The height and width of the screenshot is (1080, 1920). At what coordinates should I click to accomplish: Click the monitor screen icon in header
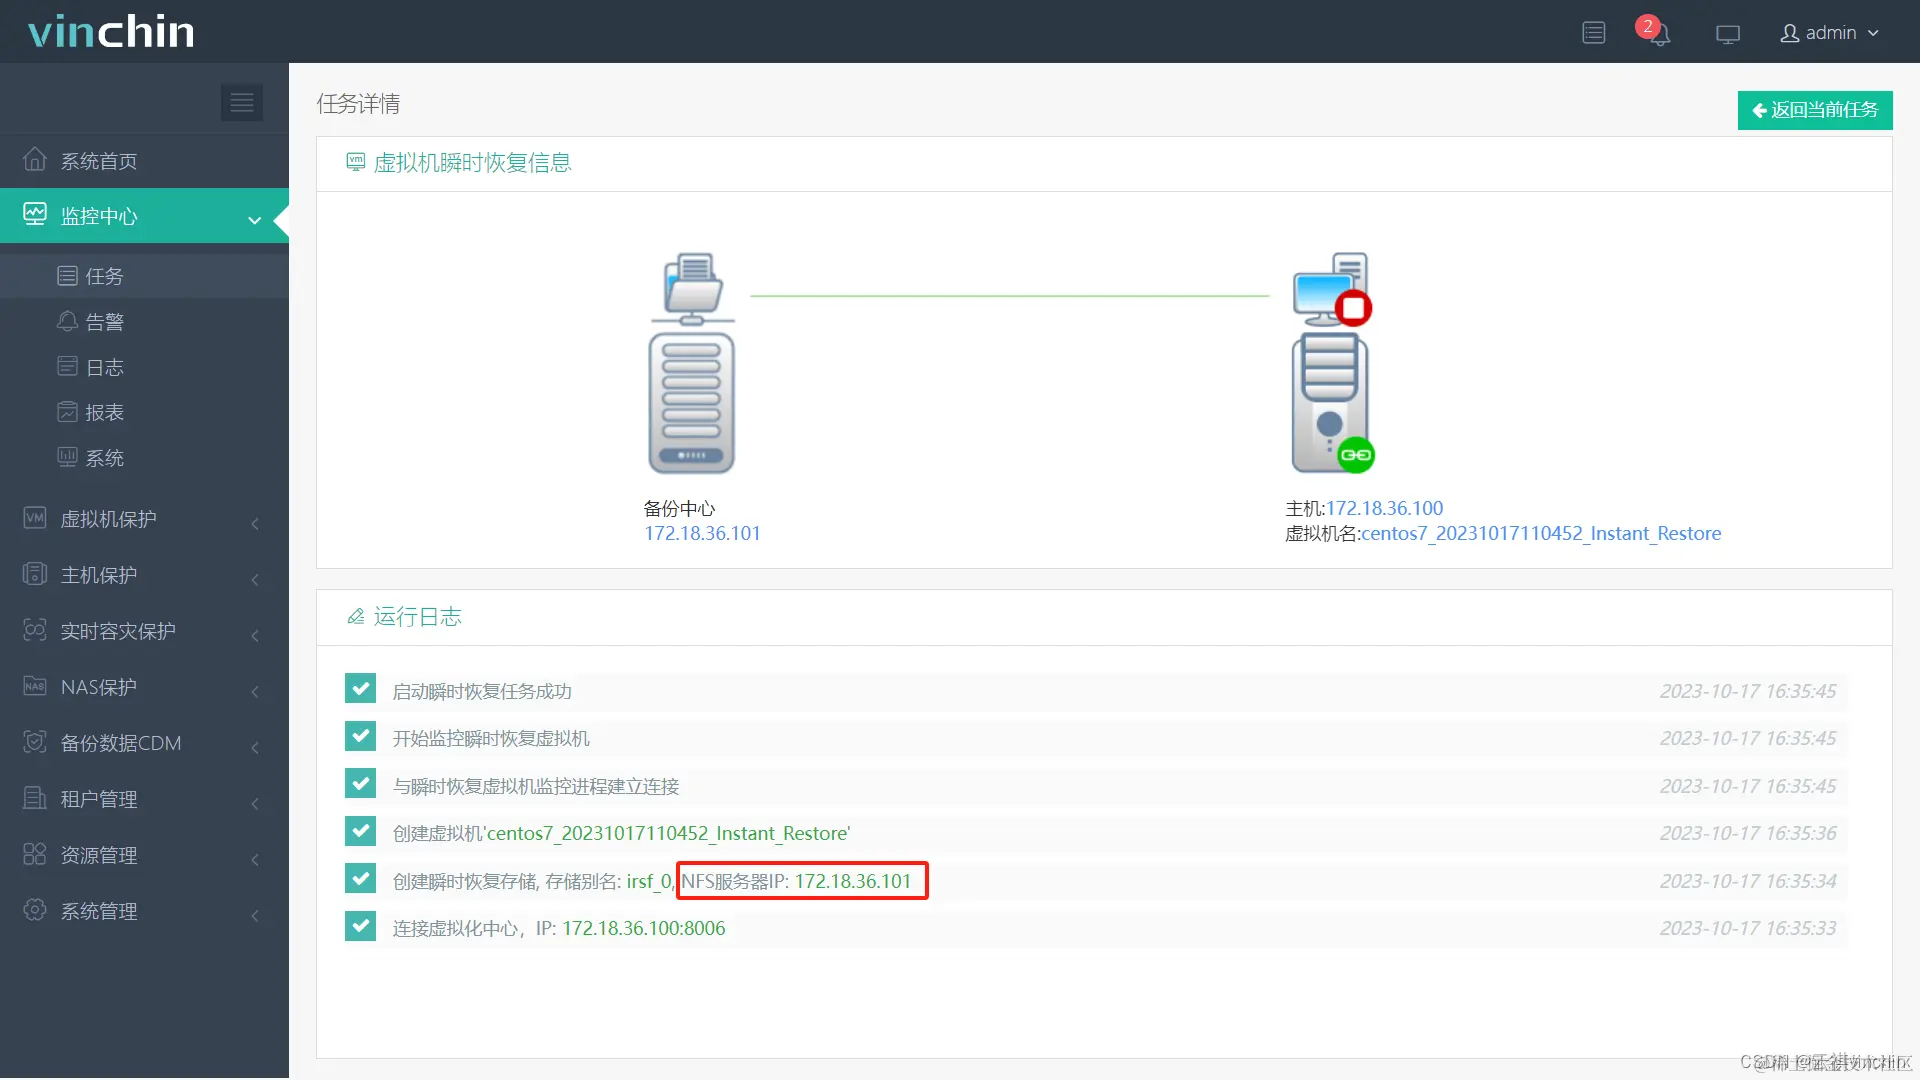click(x=1728, y=34)
